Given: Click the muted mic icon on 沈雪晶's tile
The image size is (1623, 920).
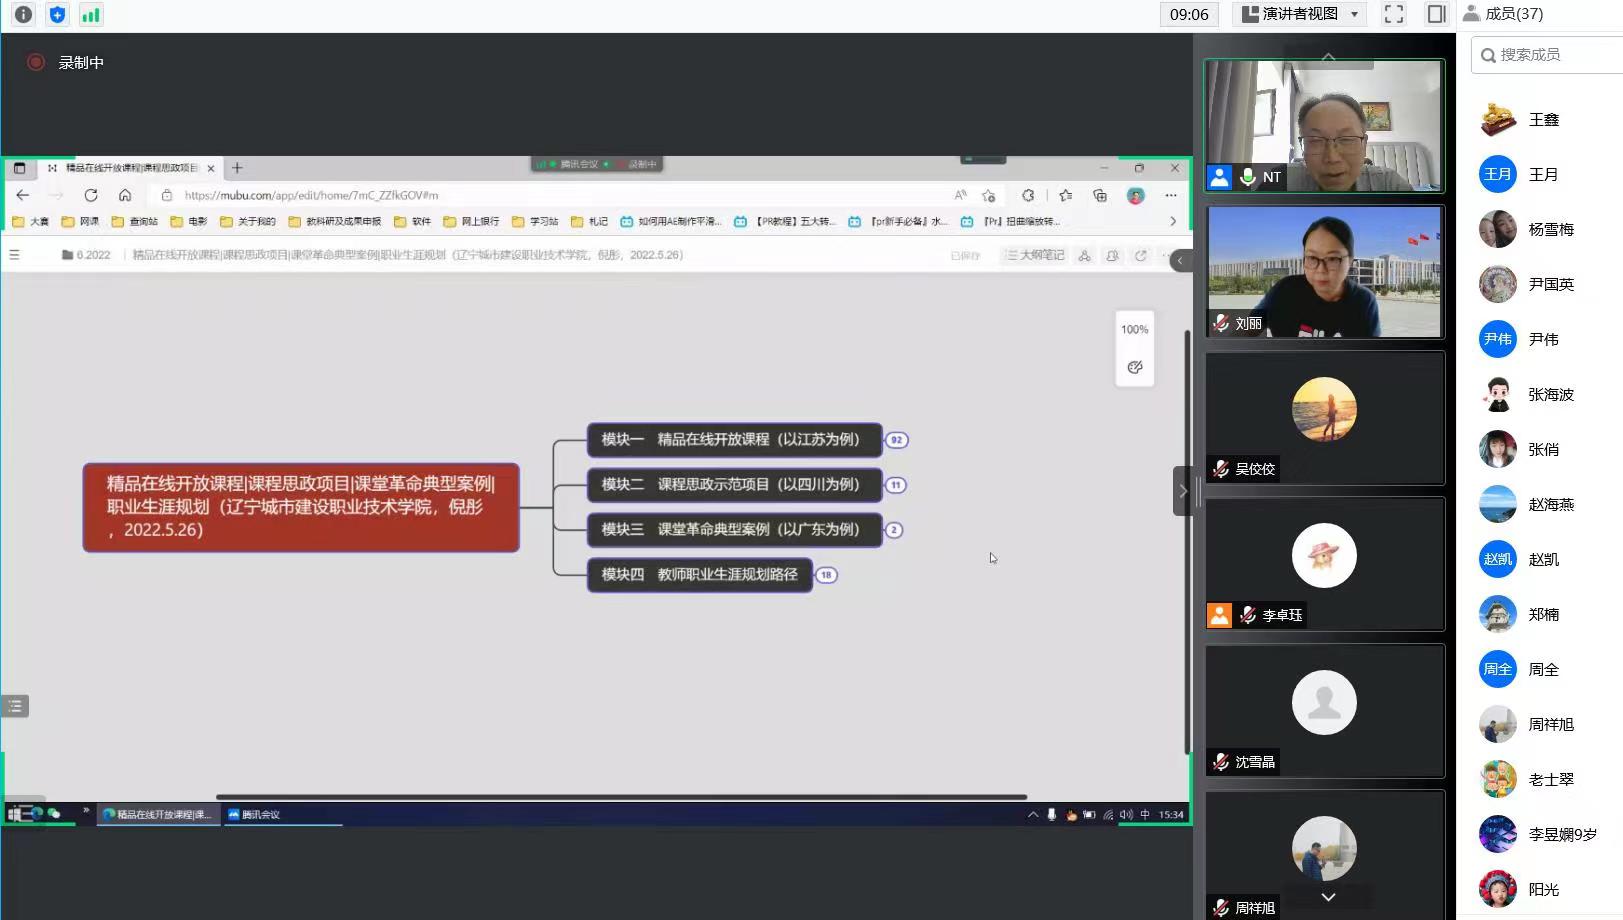Looking at the screenshot, I should pyautogui.click(x=1221, y=762).
